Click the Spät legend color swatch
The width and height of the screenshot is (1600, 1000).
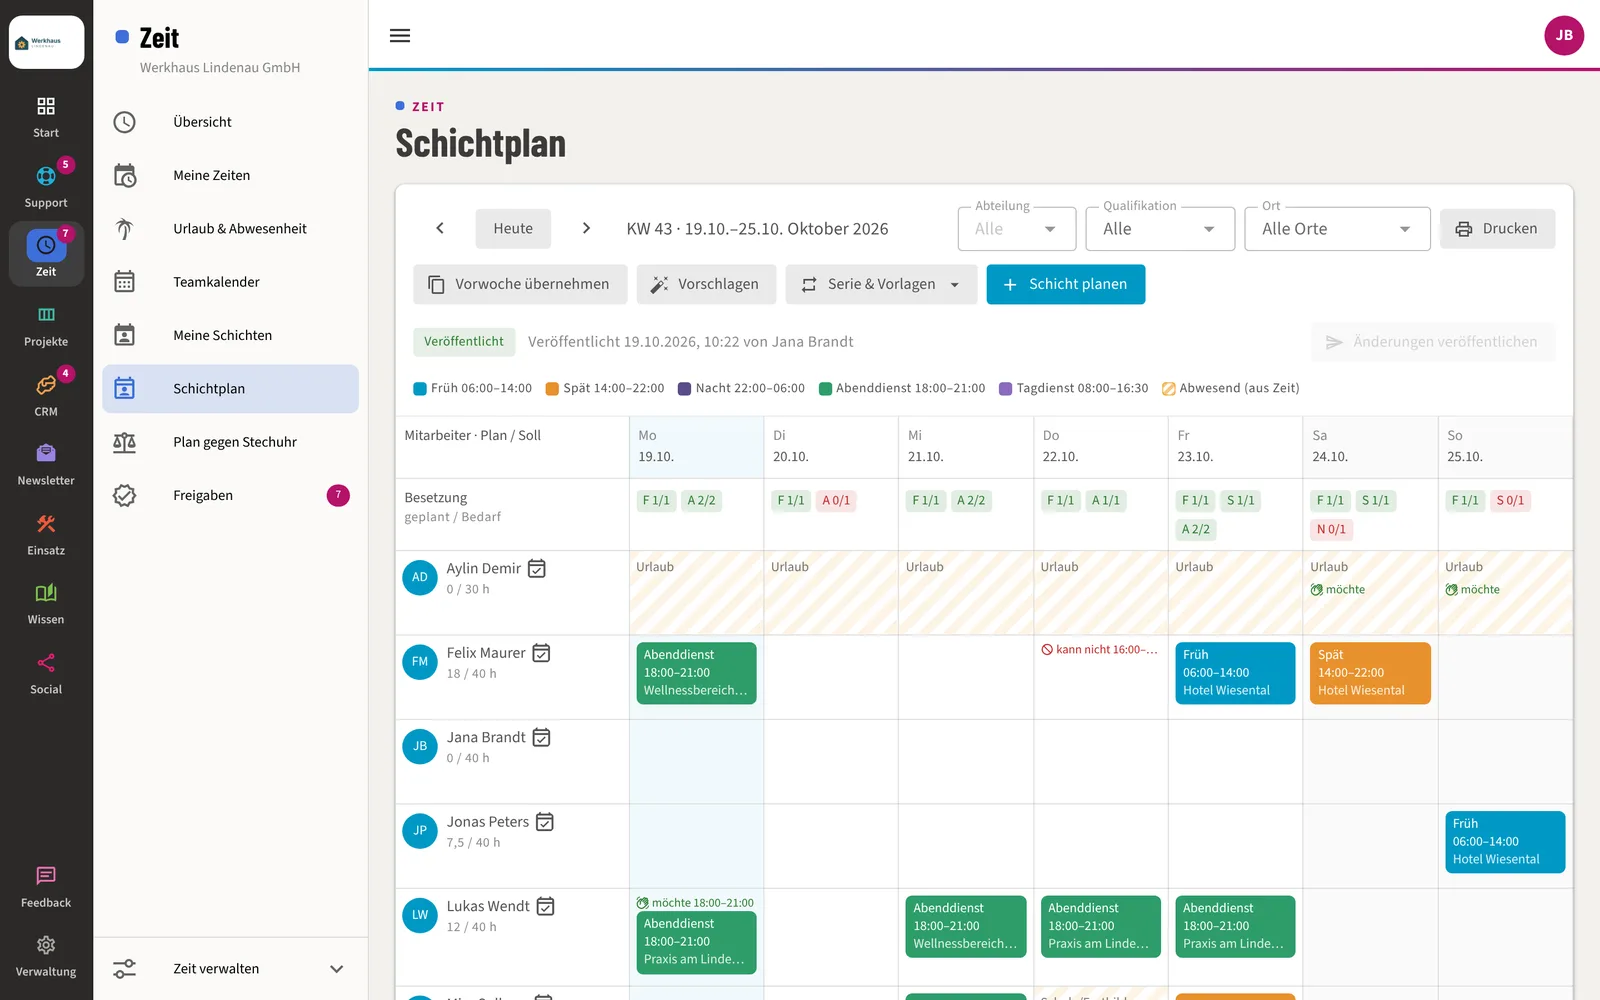click(552, 389)
